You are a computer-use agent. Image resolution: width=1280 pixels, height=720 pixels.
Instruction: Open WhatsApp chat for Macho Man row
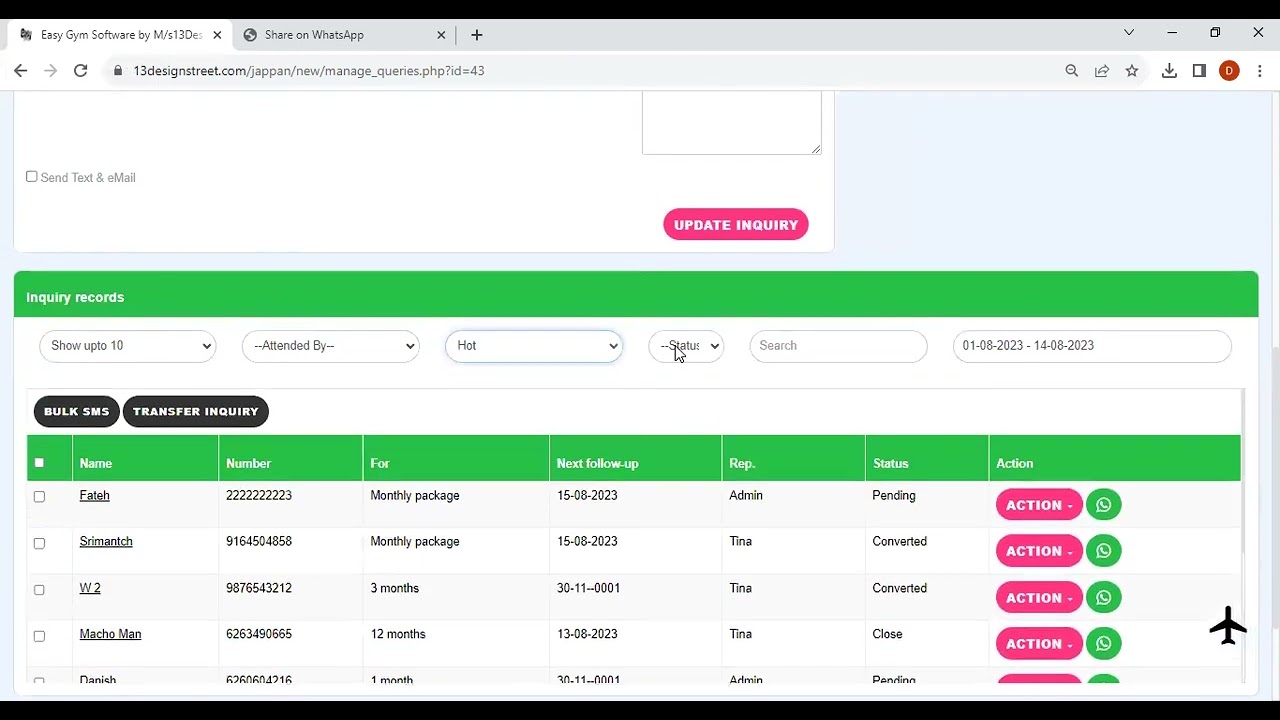(x=1103, y=644)
